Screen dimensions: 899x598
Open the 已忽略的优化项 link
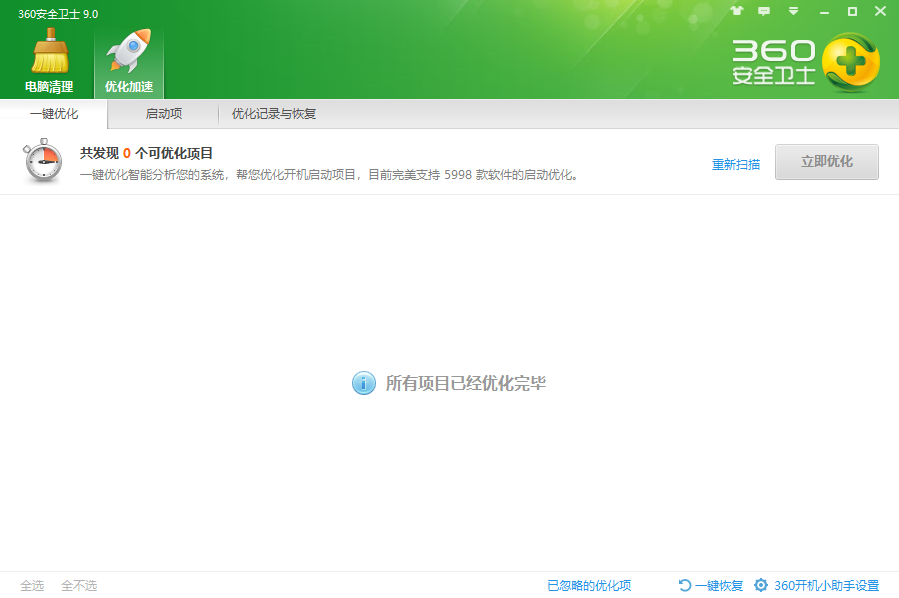(589, 586)
